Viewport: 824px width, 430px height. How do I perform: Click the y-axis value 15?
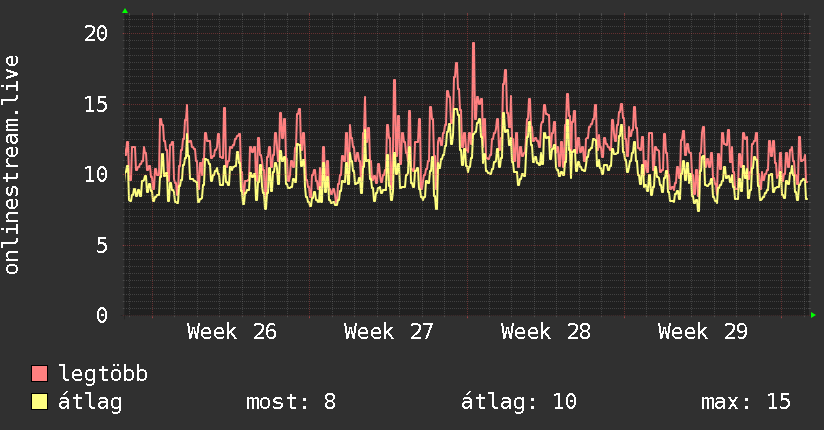coord(96,104)
